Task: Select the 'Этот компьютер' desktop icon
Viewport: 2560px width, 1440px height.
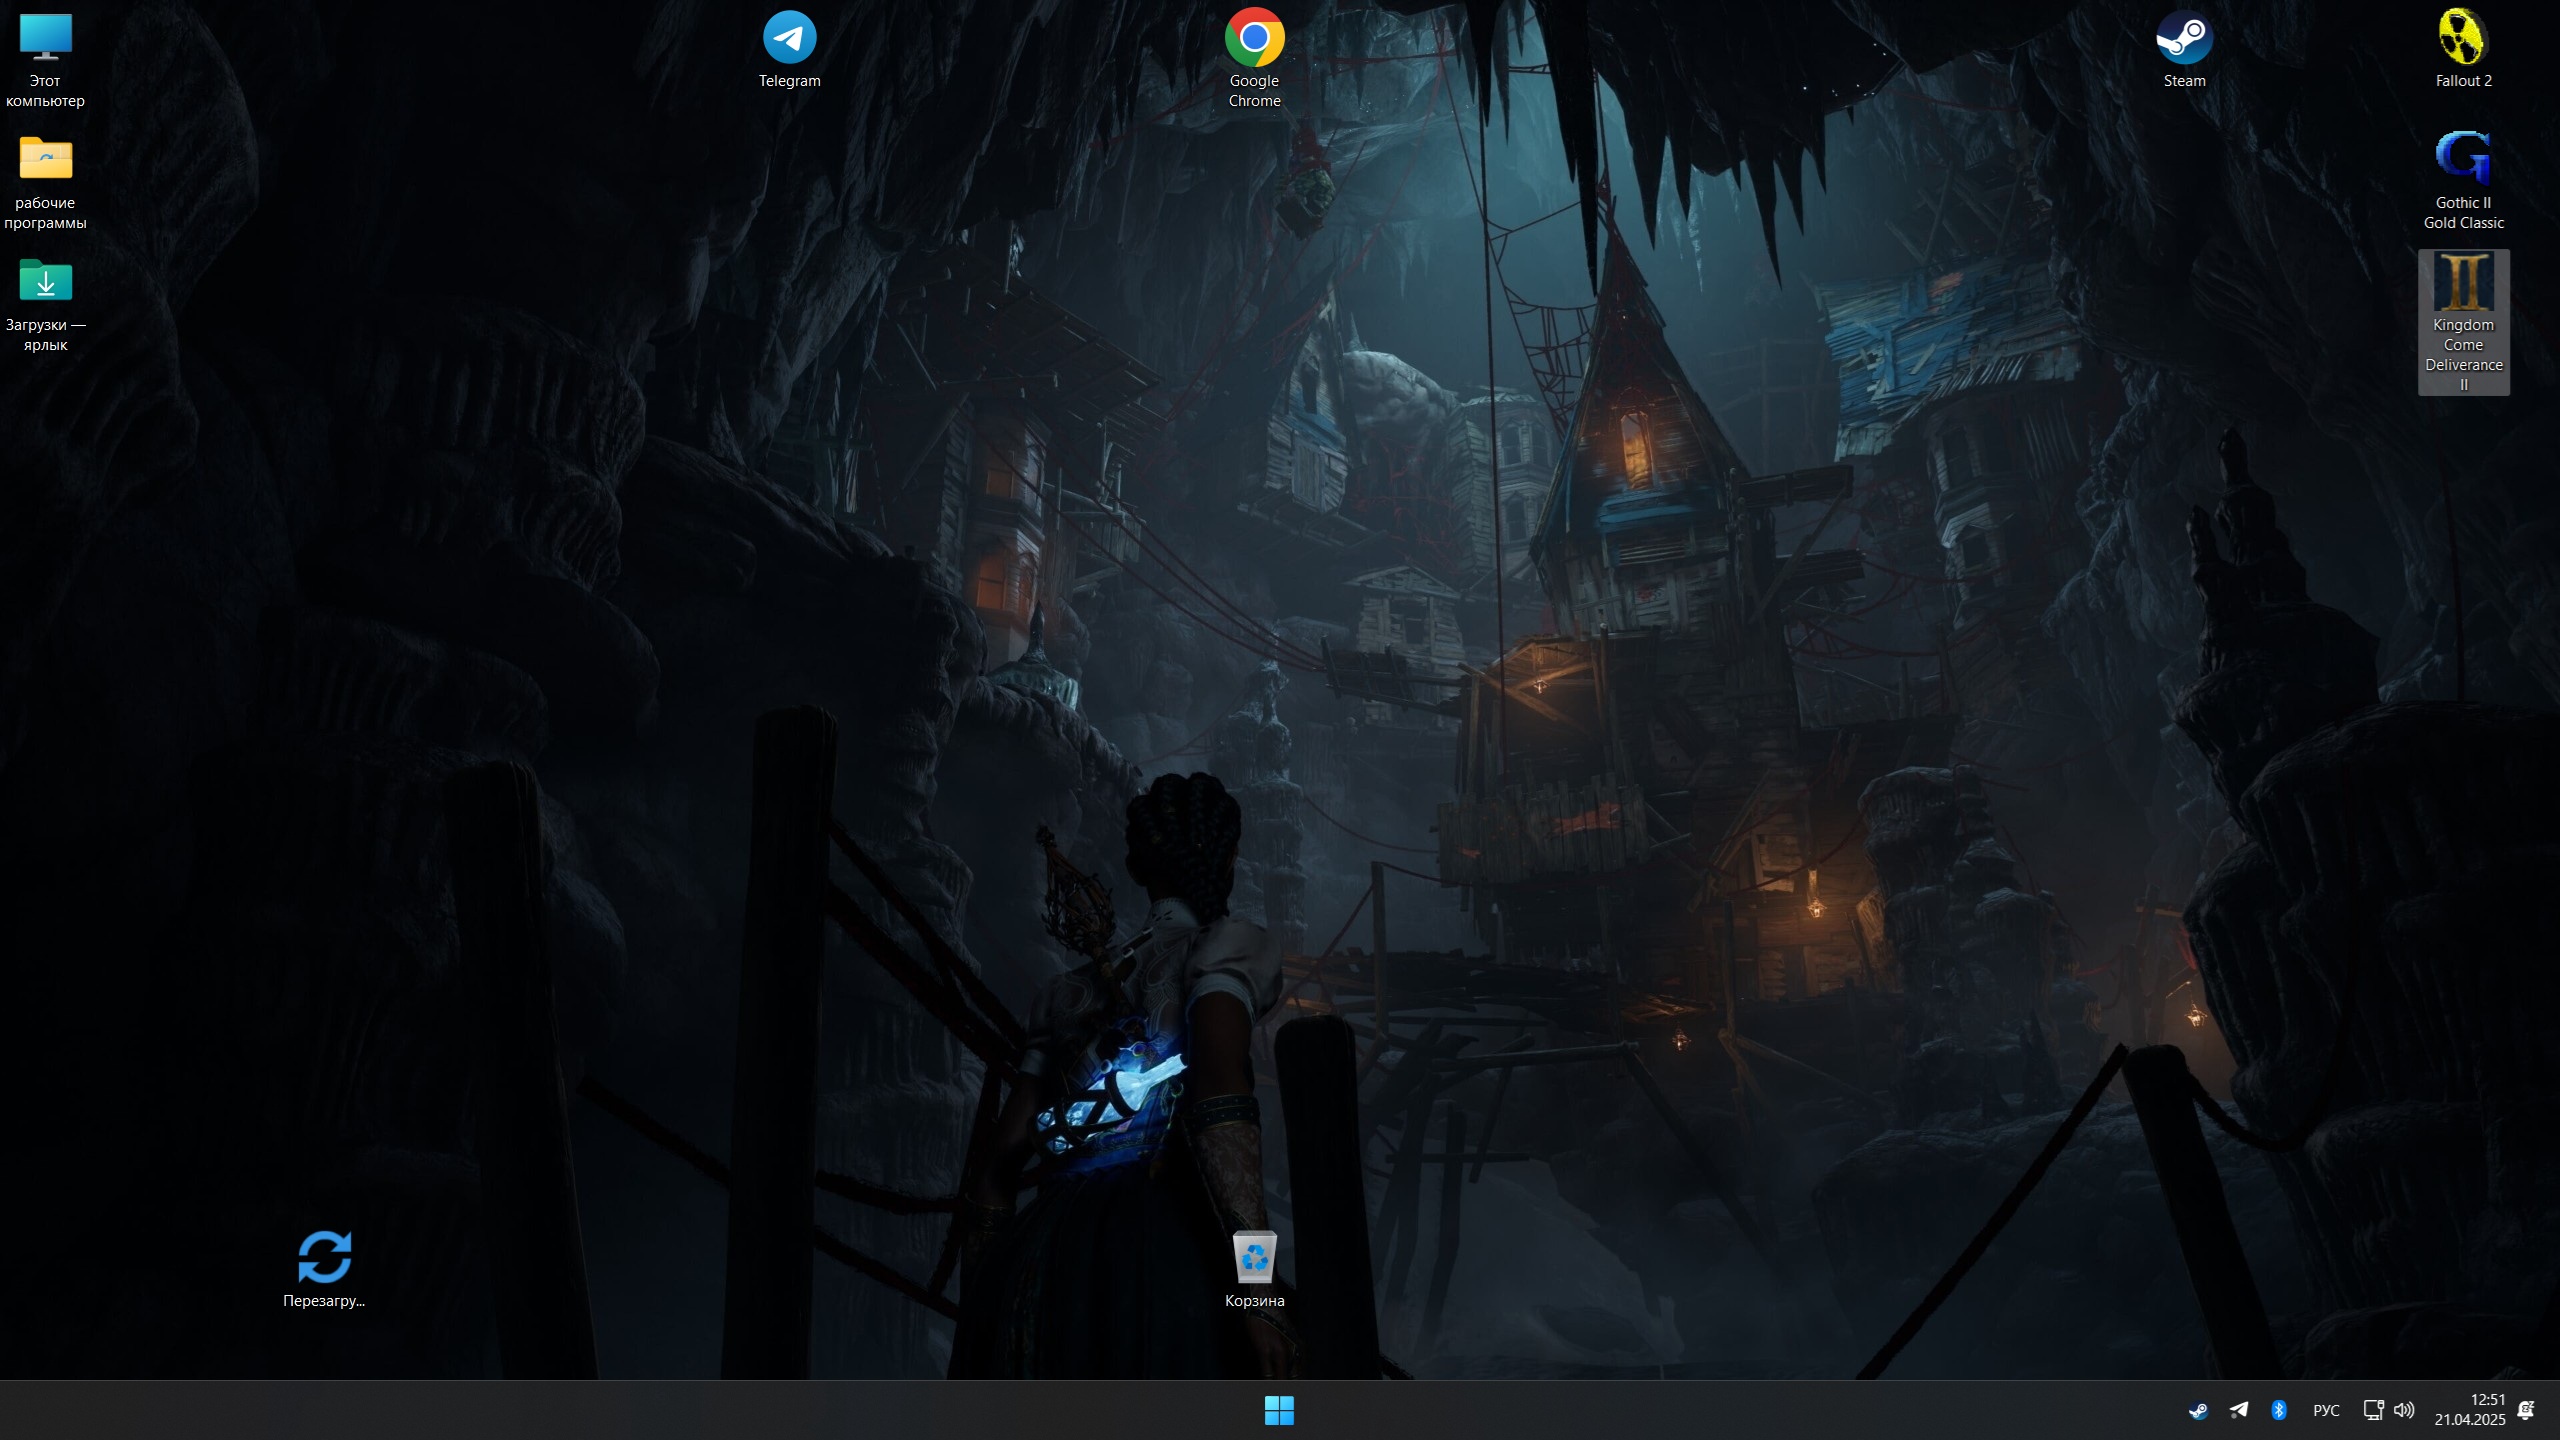Action: [x=45, y=38]
